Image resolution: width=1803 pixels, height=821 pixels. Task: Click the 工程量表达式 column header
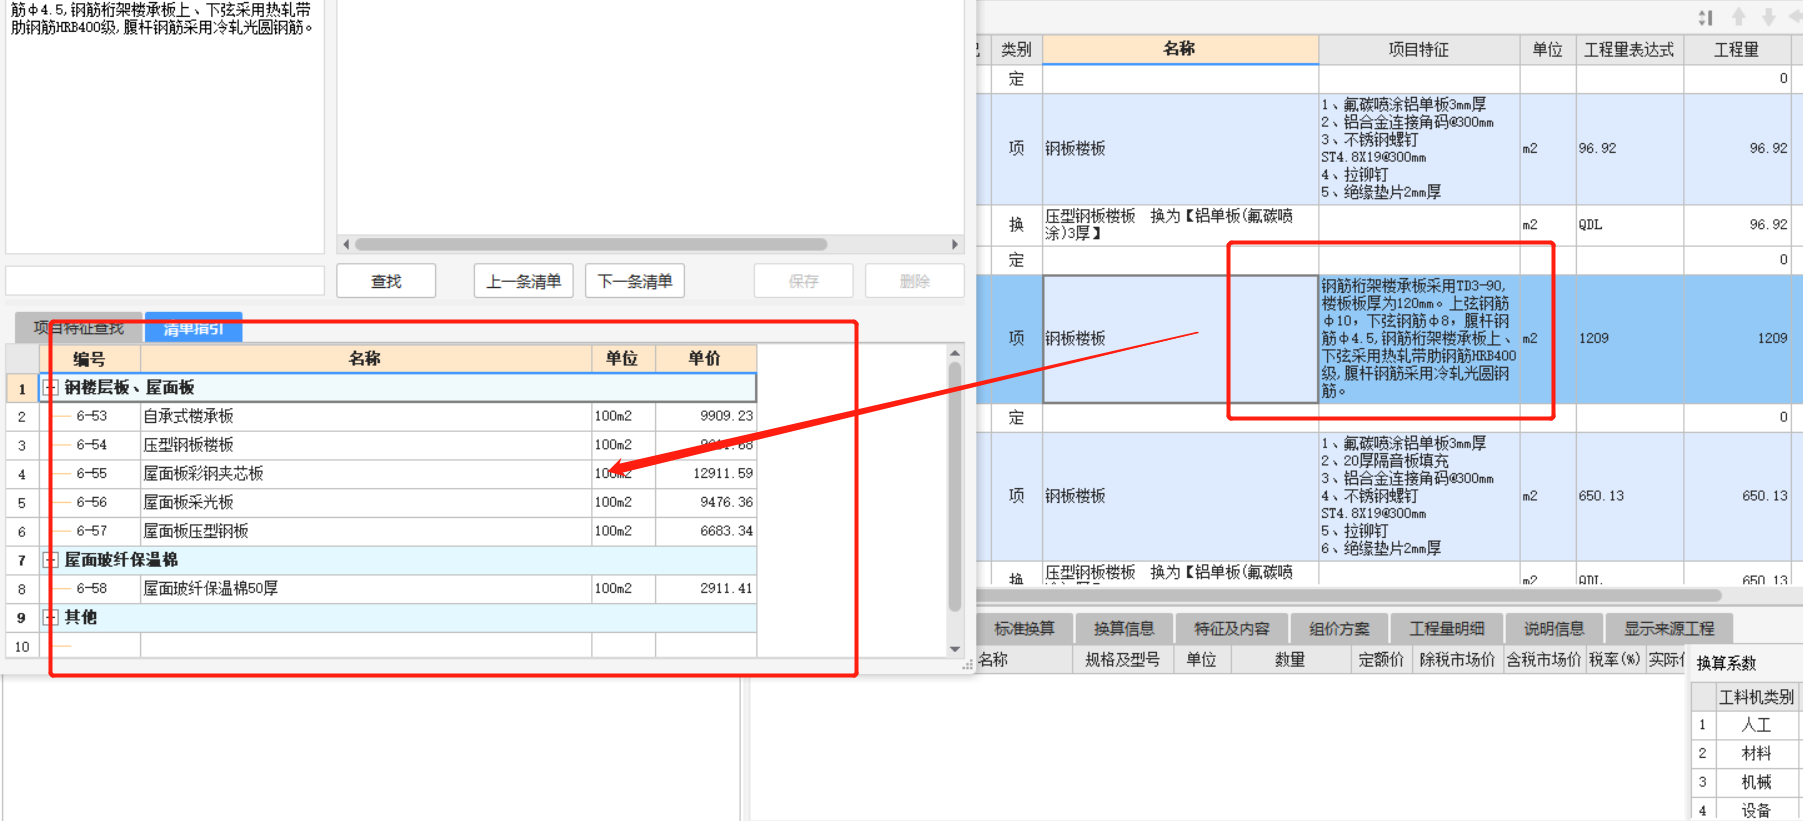click(1629, 49)
